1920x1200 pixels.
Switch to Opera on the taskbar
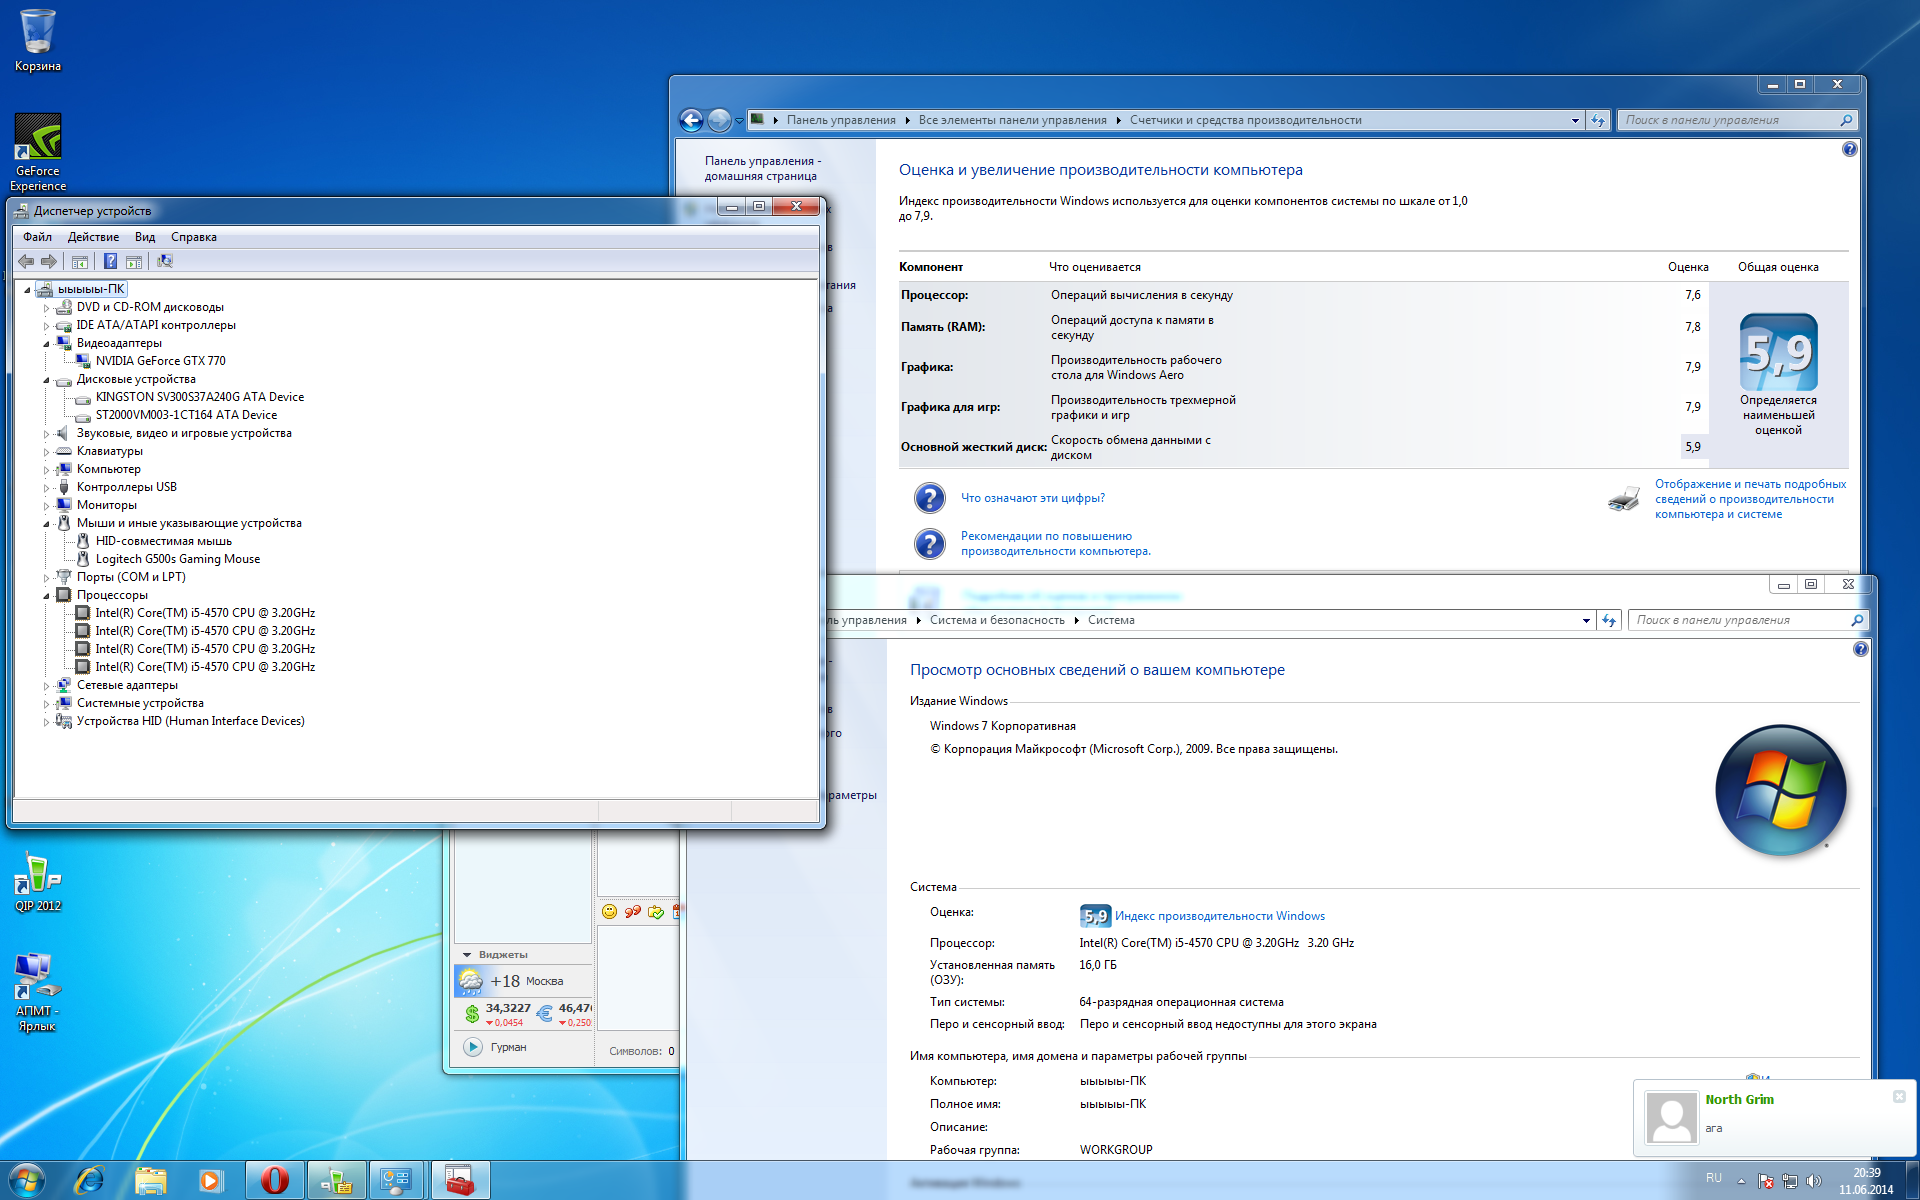pyautogui.click(x=275, y=1181)
